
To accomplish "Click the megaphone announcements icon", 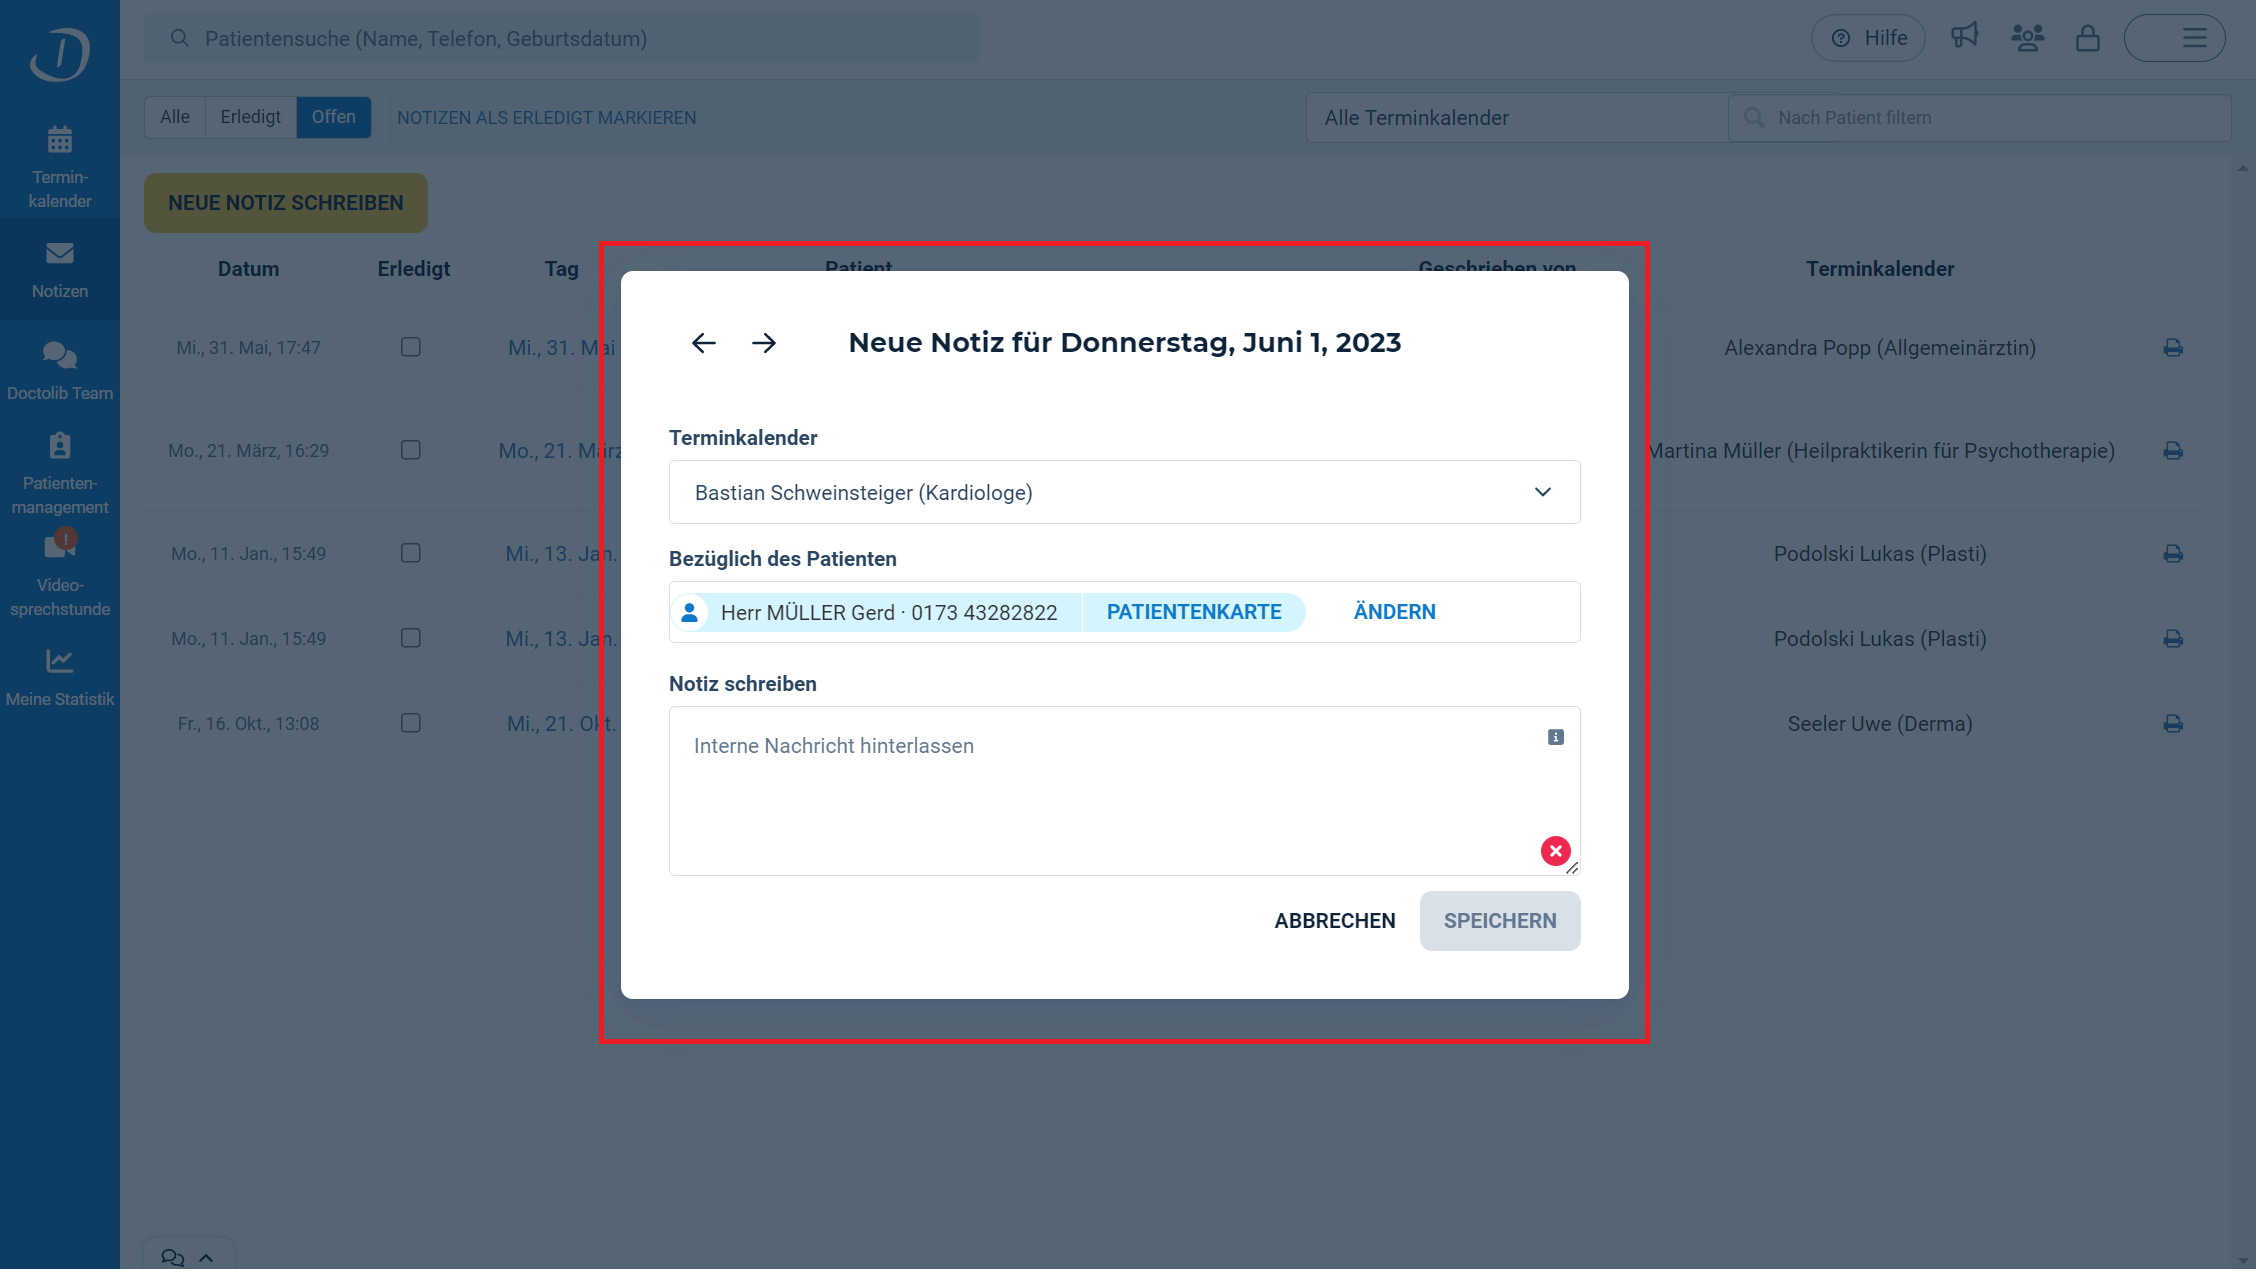I will click(1964, 37).
